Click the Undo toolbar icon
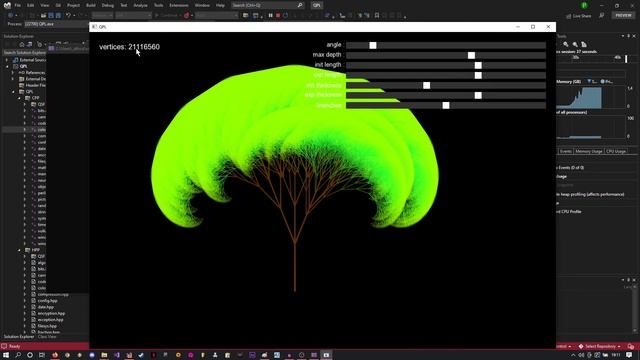The image size is (640, 360). pos(68,16)
